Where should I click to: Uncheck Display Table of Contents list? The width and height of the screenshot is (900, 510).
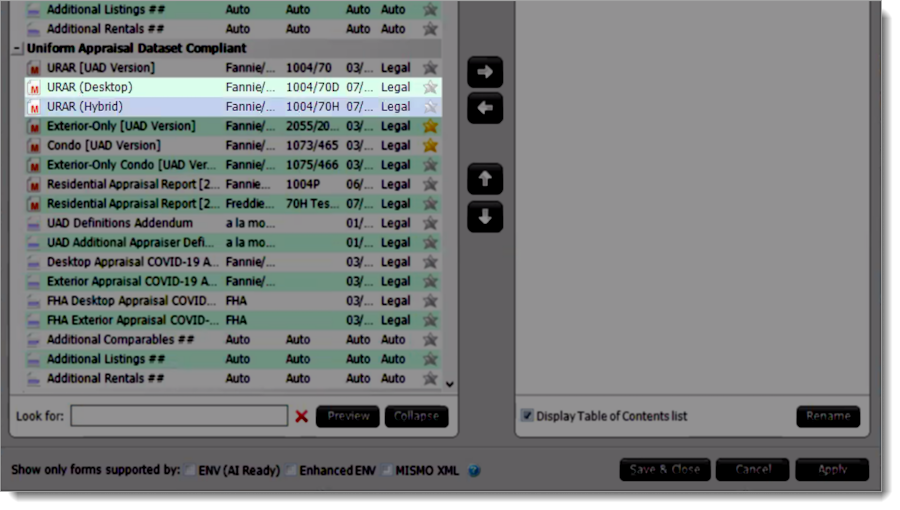[x=527, y=415]
